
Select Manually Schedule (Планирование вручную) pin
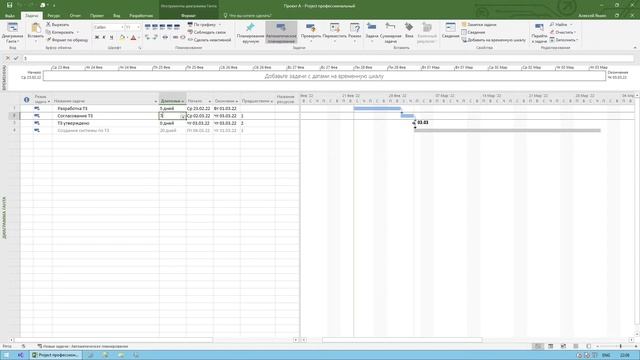(250, 33)
